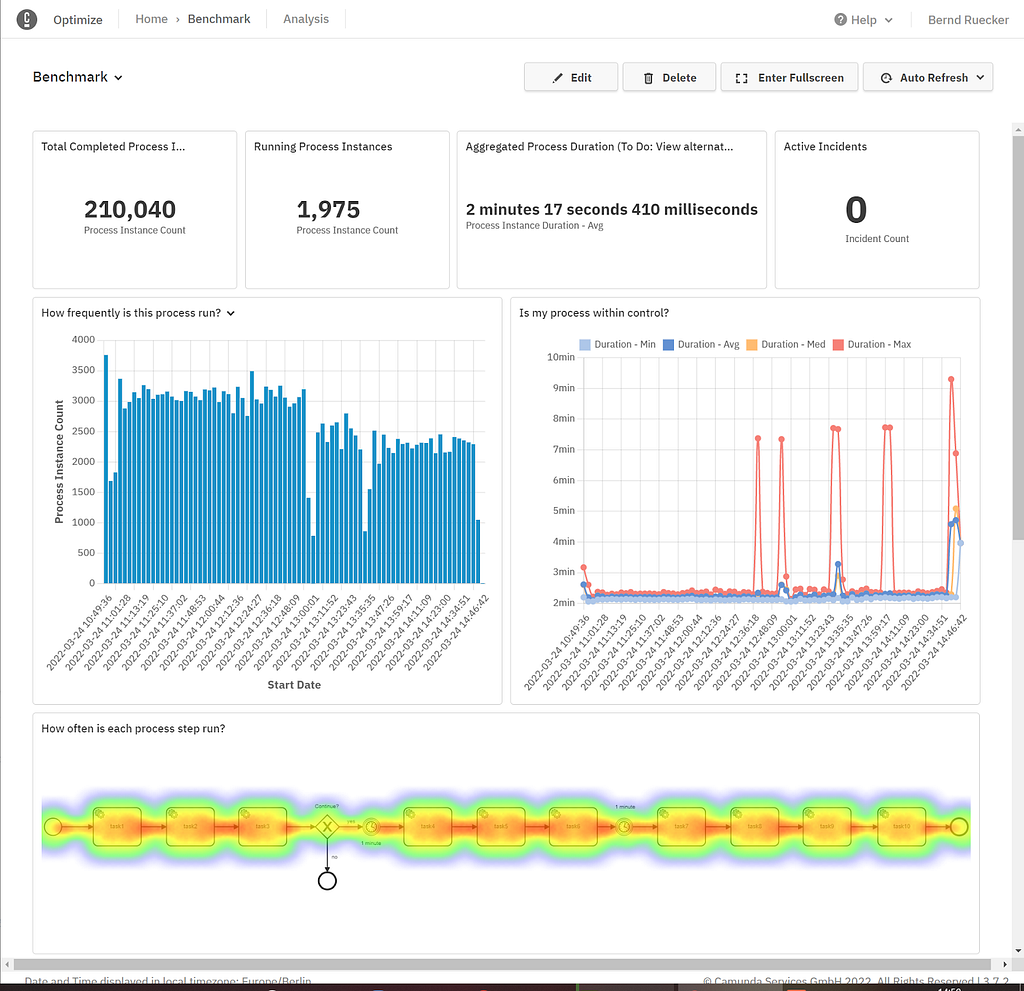Click the Camunda Optimize logo icon
The image size is (1024, 991).
(27, 20)
